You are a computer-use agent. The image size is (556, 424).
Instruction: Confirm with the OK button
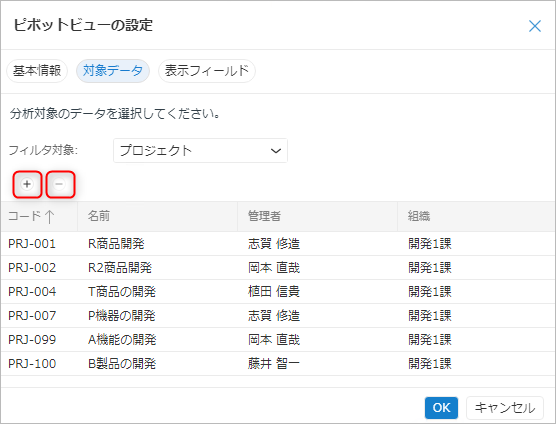pyautogui.click(x=441, y=408)
